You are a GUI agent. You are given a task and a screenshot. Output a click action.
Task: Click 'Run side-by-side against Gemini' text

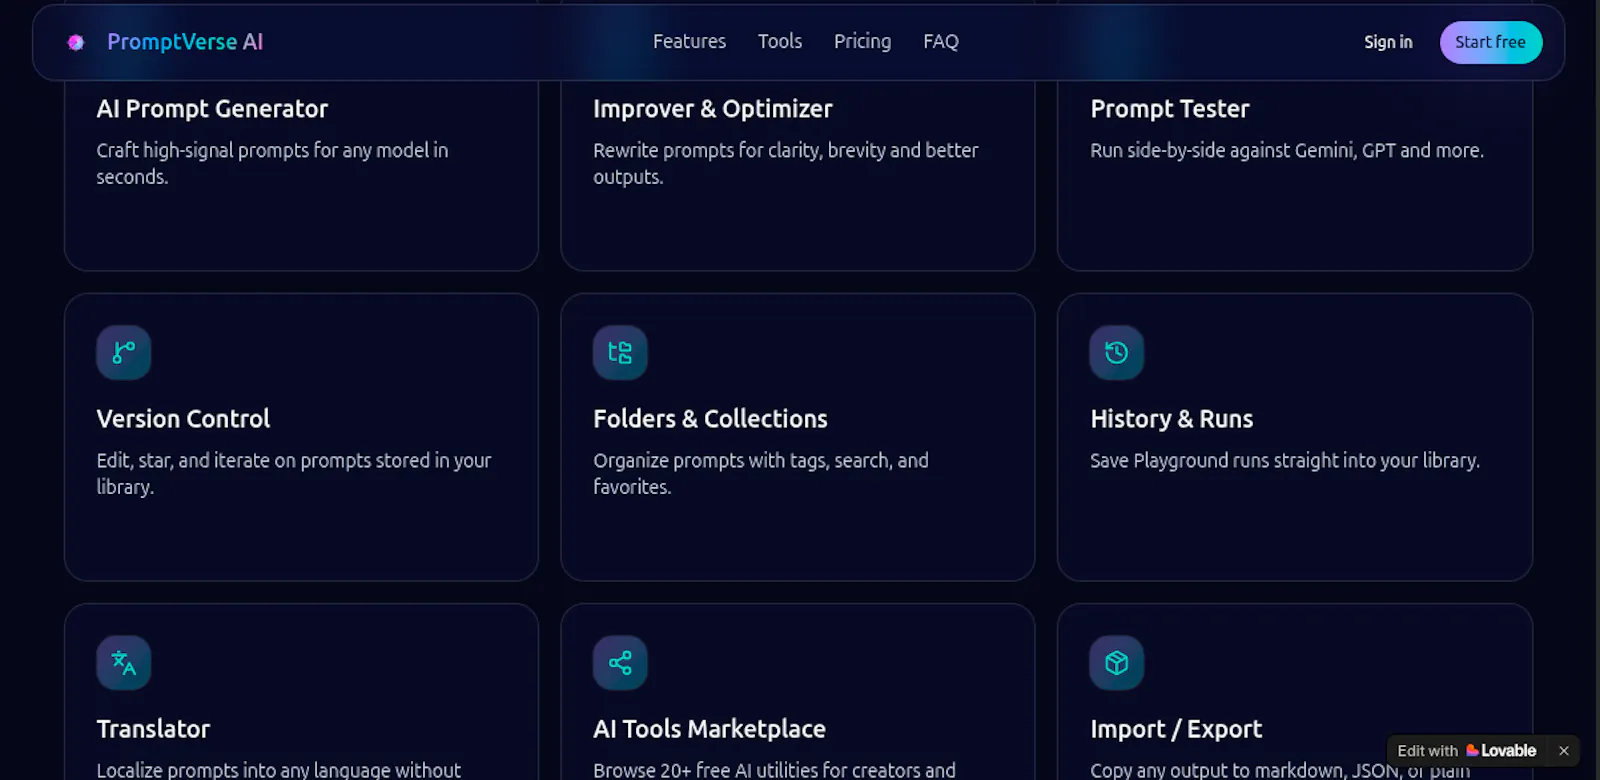pyautogui.click(x=1287, y=150)
